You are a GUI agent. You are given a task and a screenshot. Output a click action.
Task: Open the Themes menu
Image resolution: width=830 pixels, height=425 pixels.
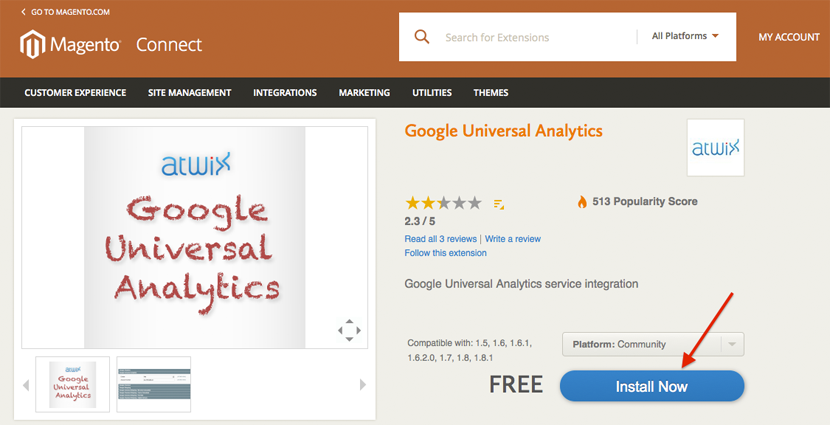(x=491, y=93)
